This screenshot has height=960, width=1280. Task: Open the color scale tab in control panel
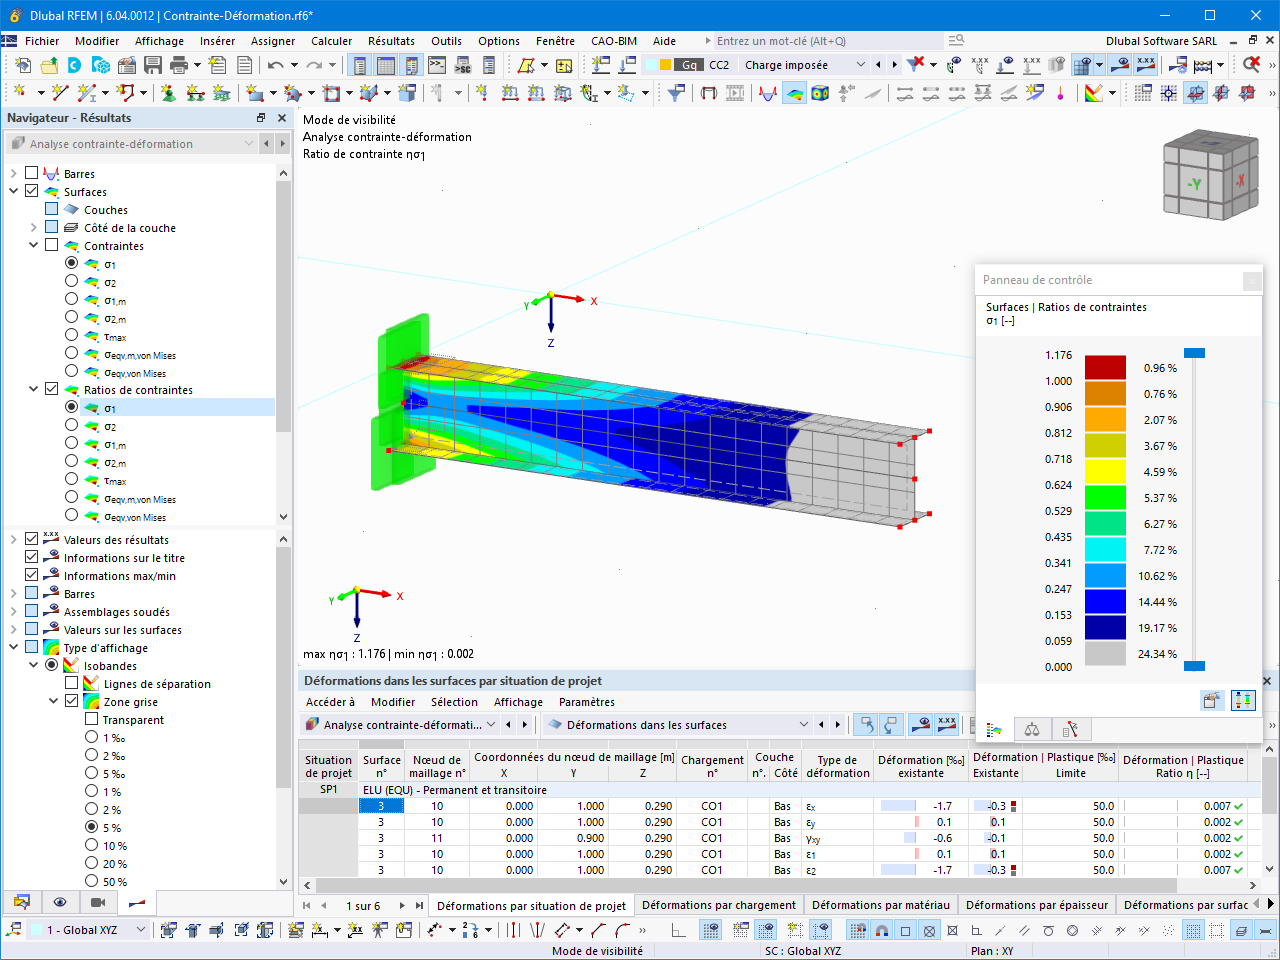[994, 729]
